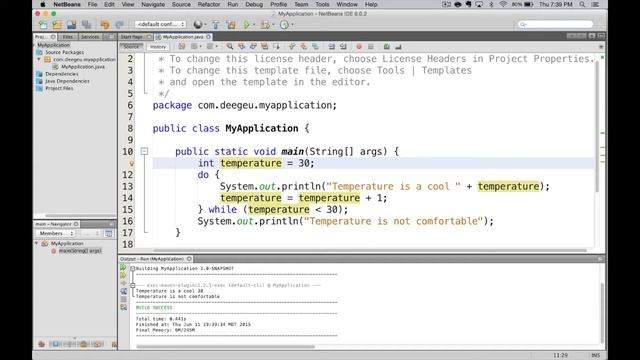Click the Clean and Build icon
The image size is (640, 360).
231,24
